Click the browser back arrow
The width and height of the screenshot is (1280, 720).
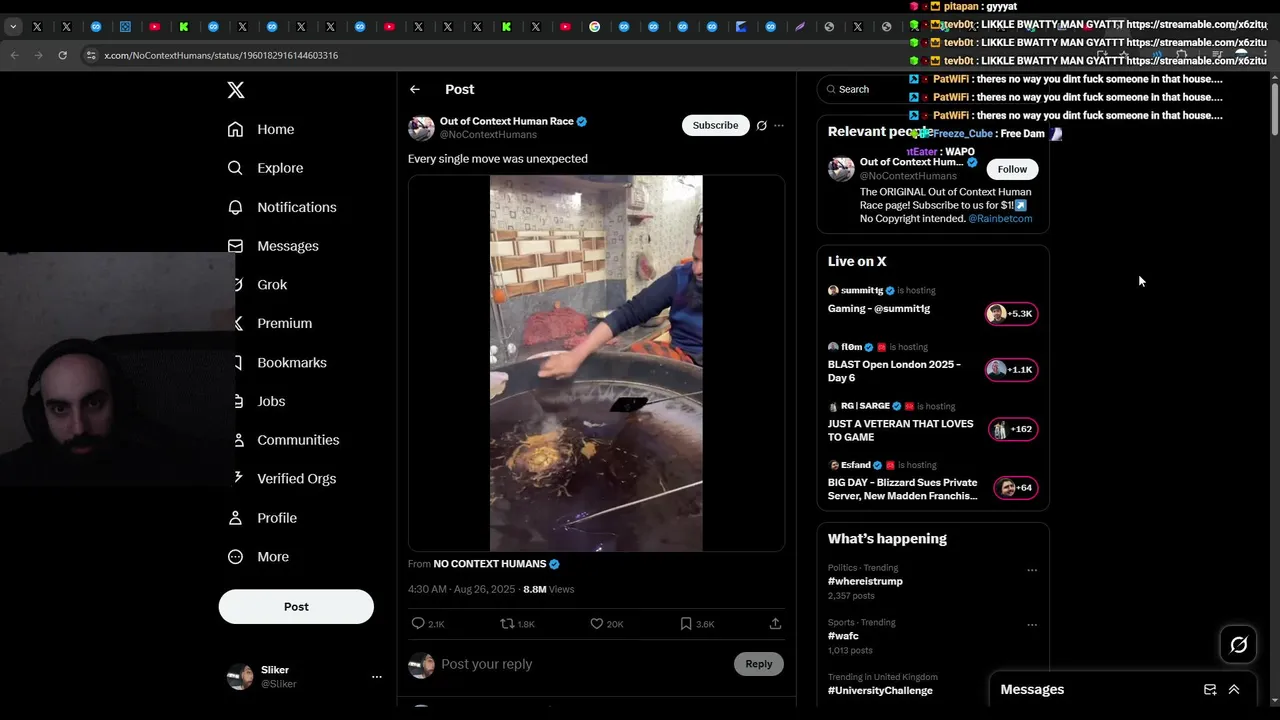14,55
